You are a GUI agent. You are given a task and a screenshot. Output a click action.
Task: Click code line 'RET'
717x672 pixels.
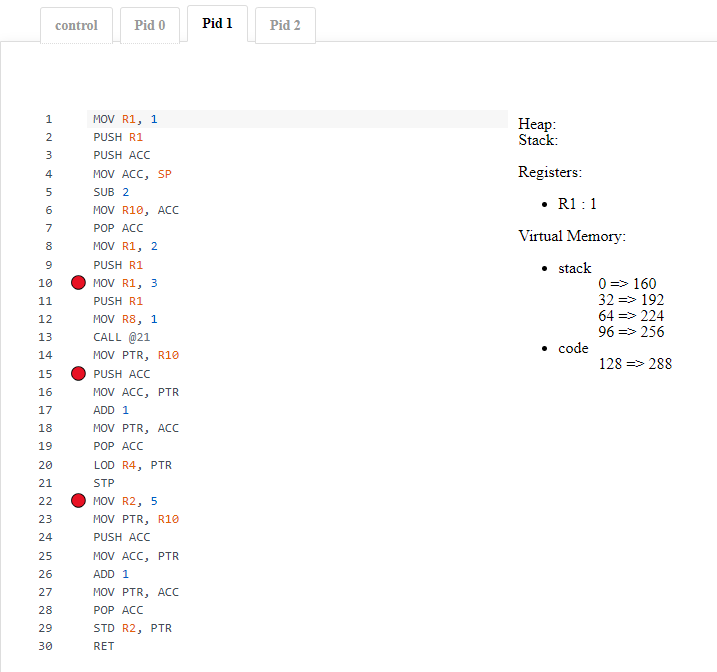pos(104,646)
